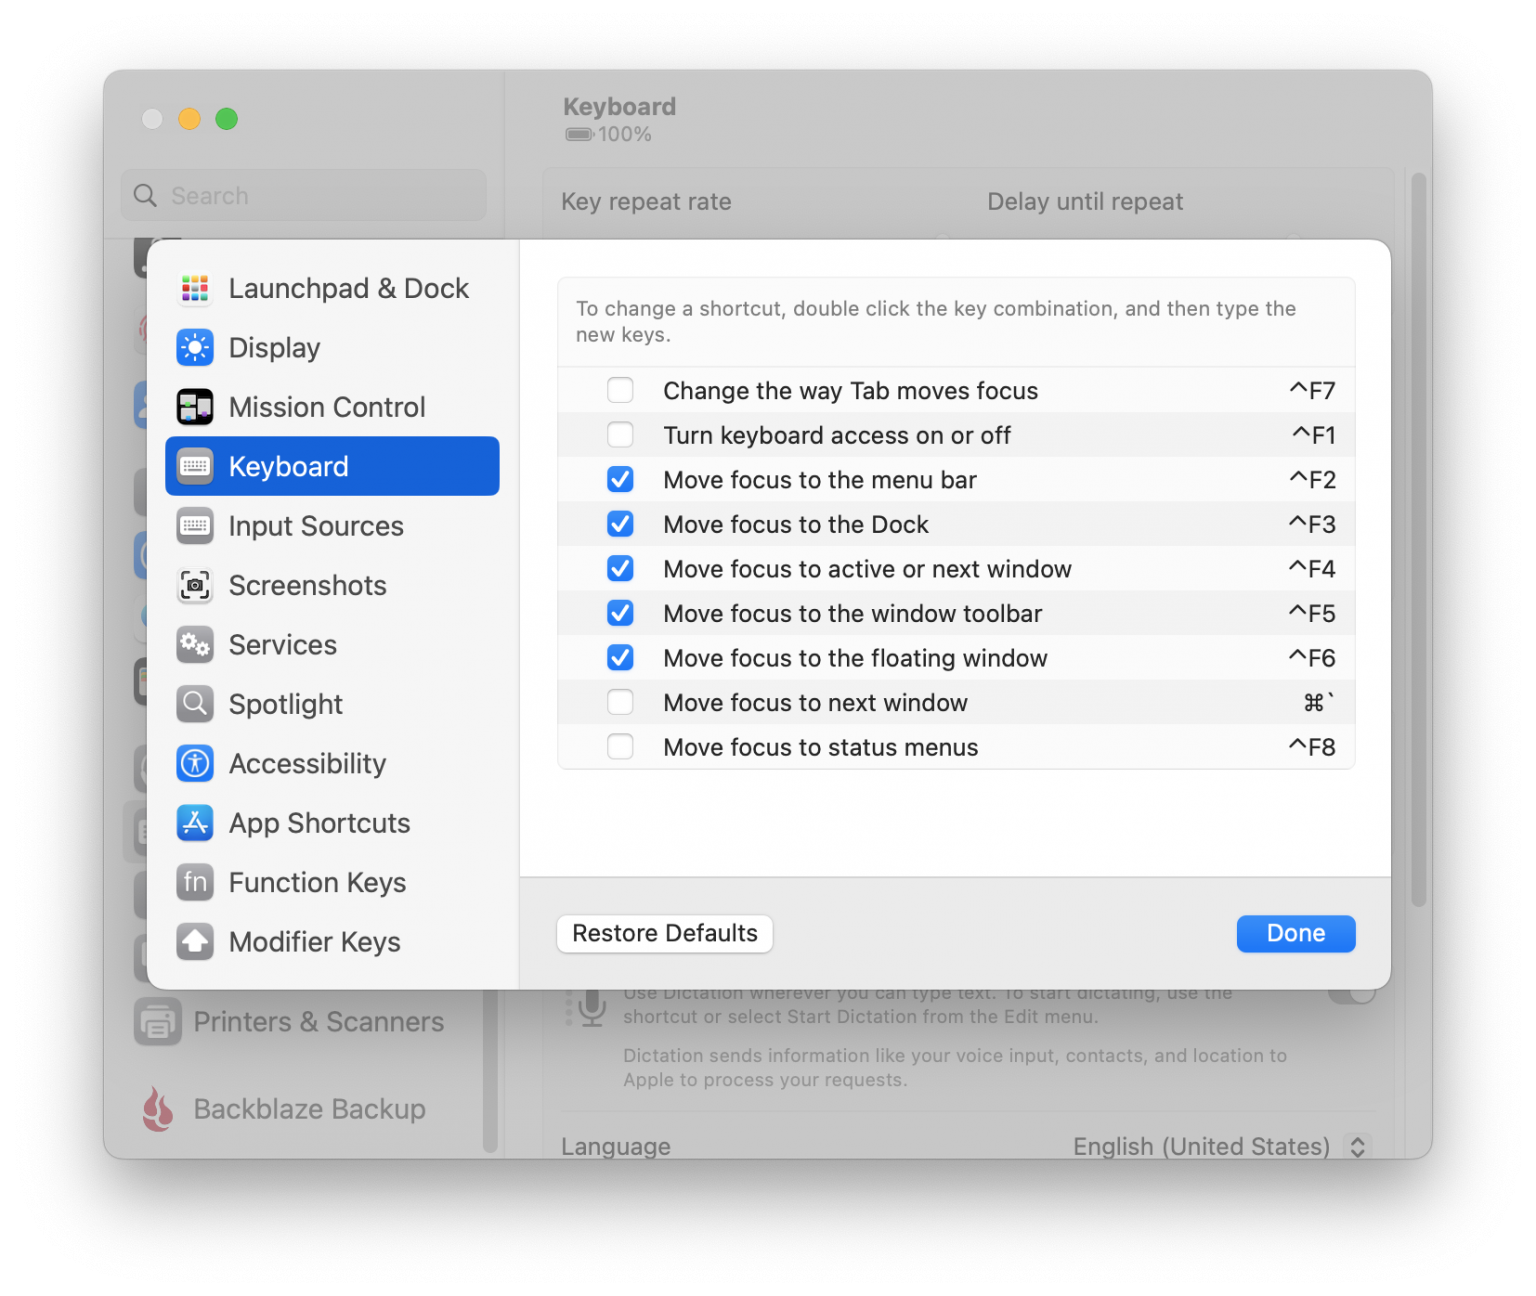Check Move focus to next window
The height and width of the screenshot is (1296, 1536).
(620, 702)
